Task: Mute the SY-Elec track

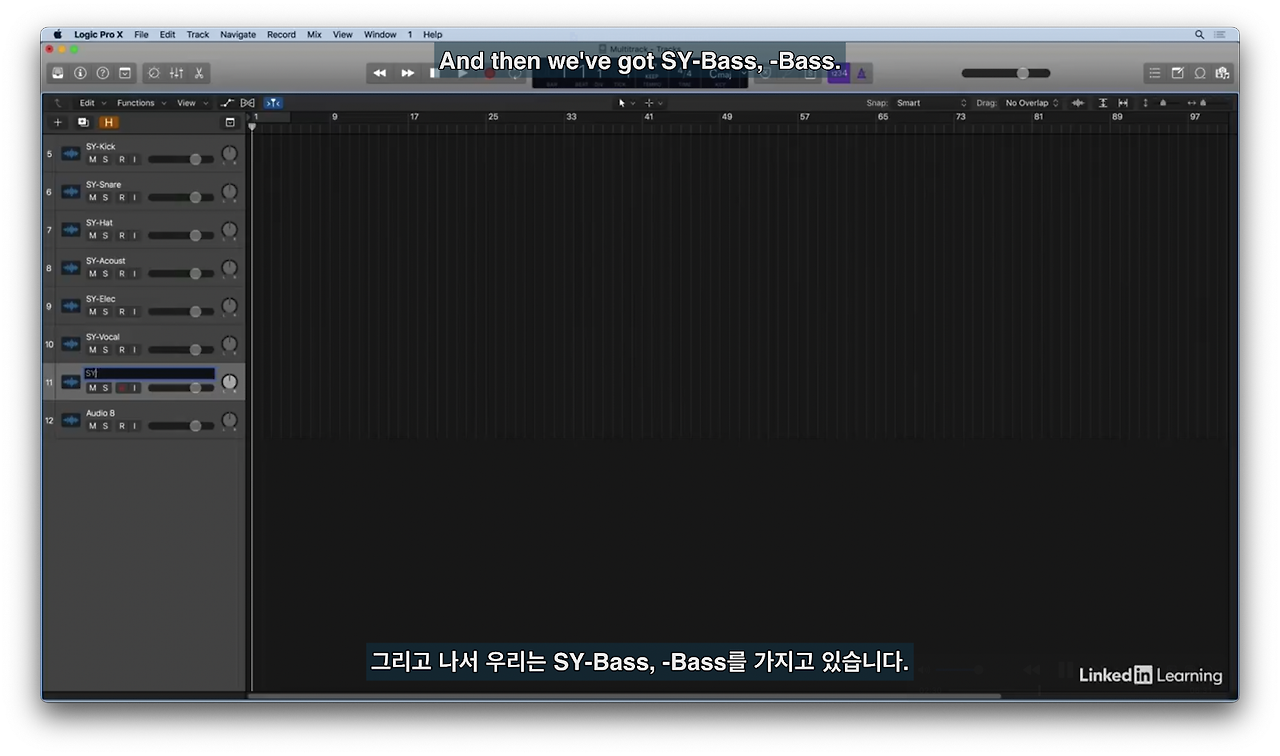Action: coord(93,311)
